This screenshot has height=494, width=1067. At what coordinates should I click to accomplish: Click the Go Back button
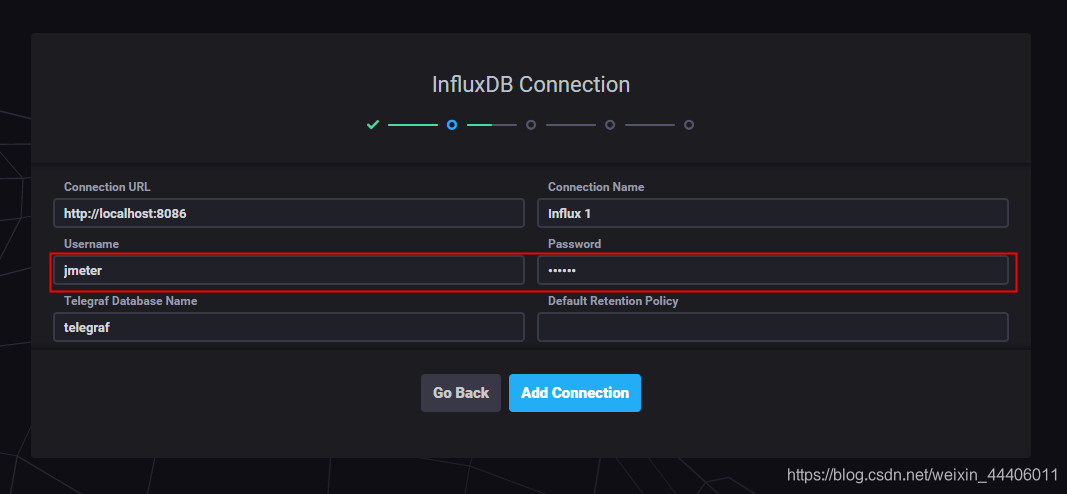461,393
